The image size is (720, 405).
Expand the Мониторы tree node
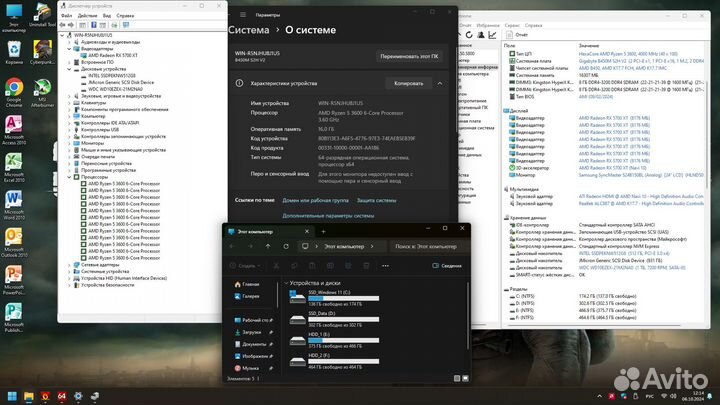[69, 143]
